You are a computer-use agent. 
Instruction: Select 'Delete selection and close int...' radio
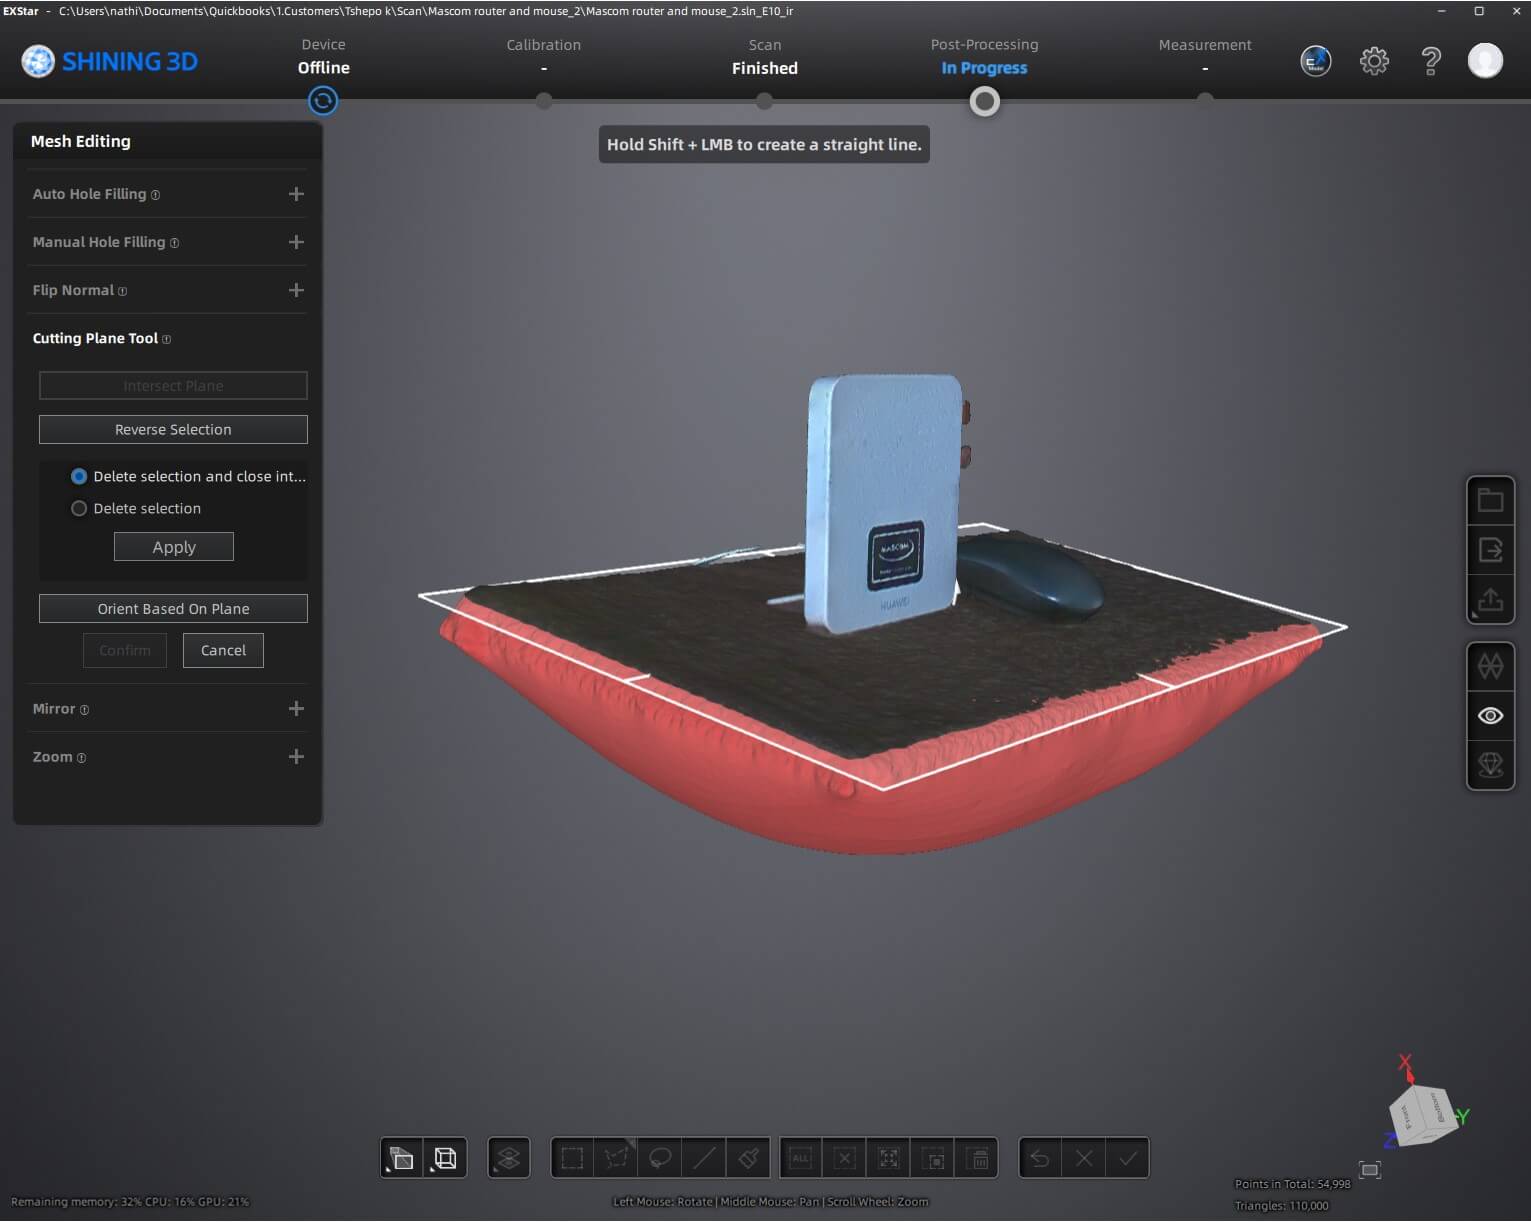(79, 477)
